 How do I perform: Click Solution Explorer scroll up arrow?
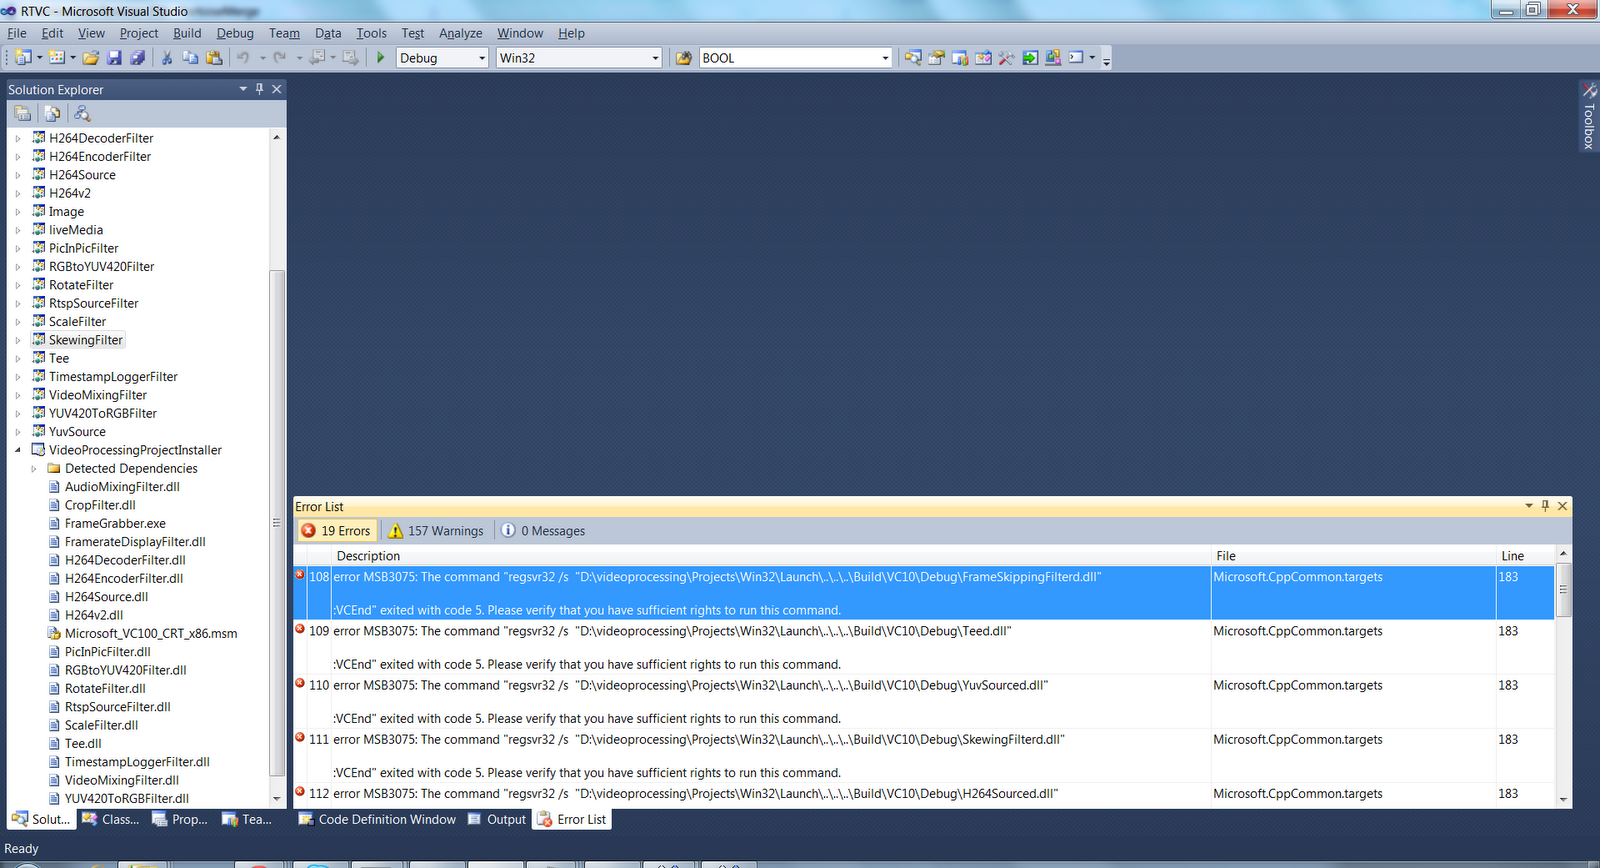pyautogui.click(x=277, y=137)
